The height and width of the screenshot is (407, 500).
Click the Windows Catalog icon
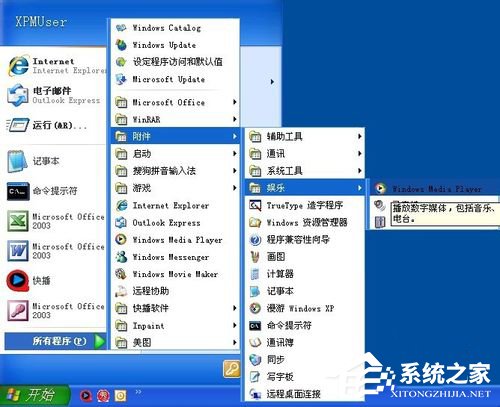coord(121,28)
